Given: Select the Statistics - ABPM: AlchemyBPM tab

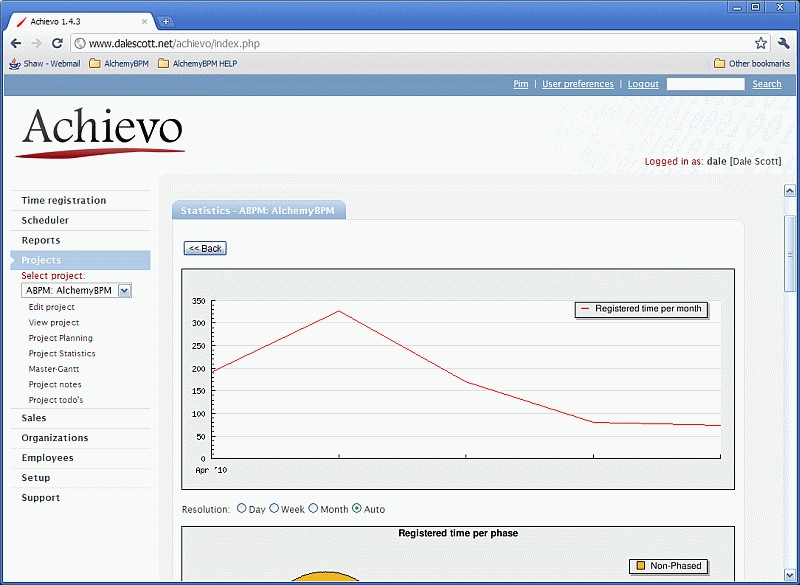Looking at the screenshot, I should [x=259, y=210].
